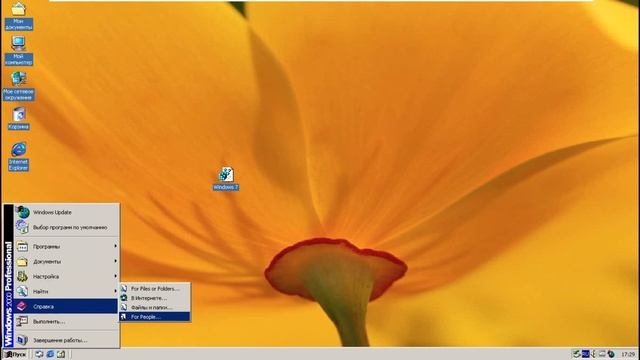The height and width of the screenshot is (360, 640).
Task: Click the Документы folder icon in Start menu
Action: click(x=22, y=261)
